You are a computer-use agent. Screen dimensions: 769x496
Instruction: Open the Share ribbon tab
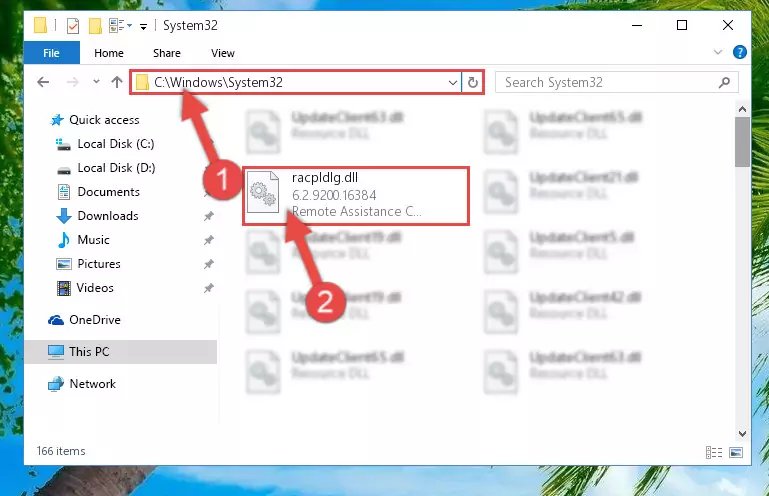(167, 53)
